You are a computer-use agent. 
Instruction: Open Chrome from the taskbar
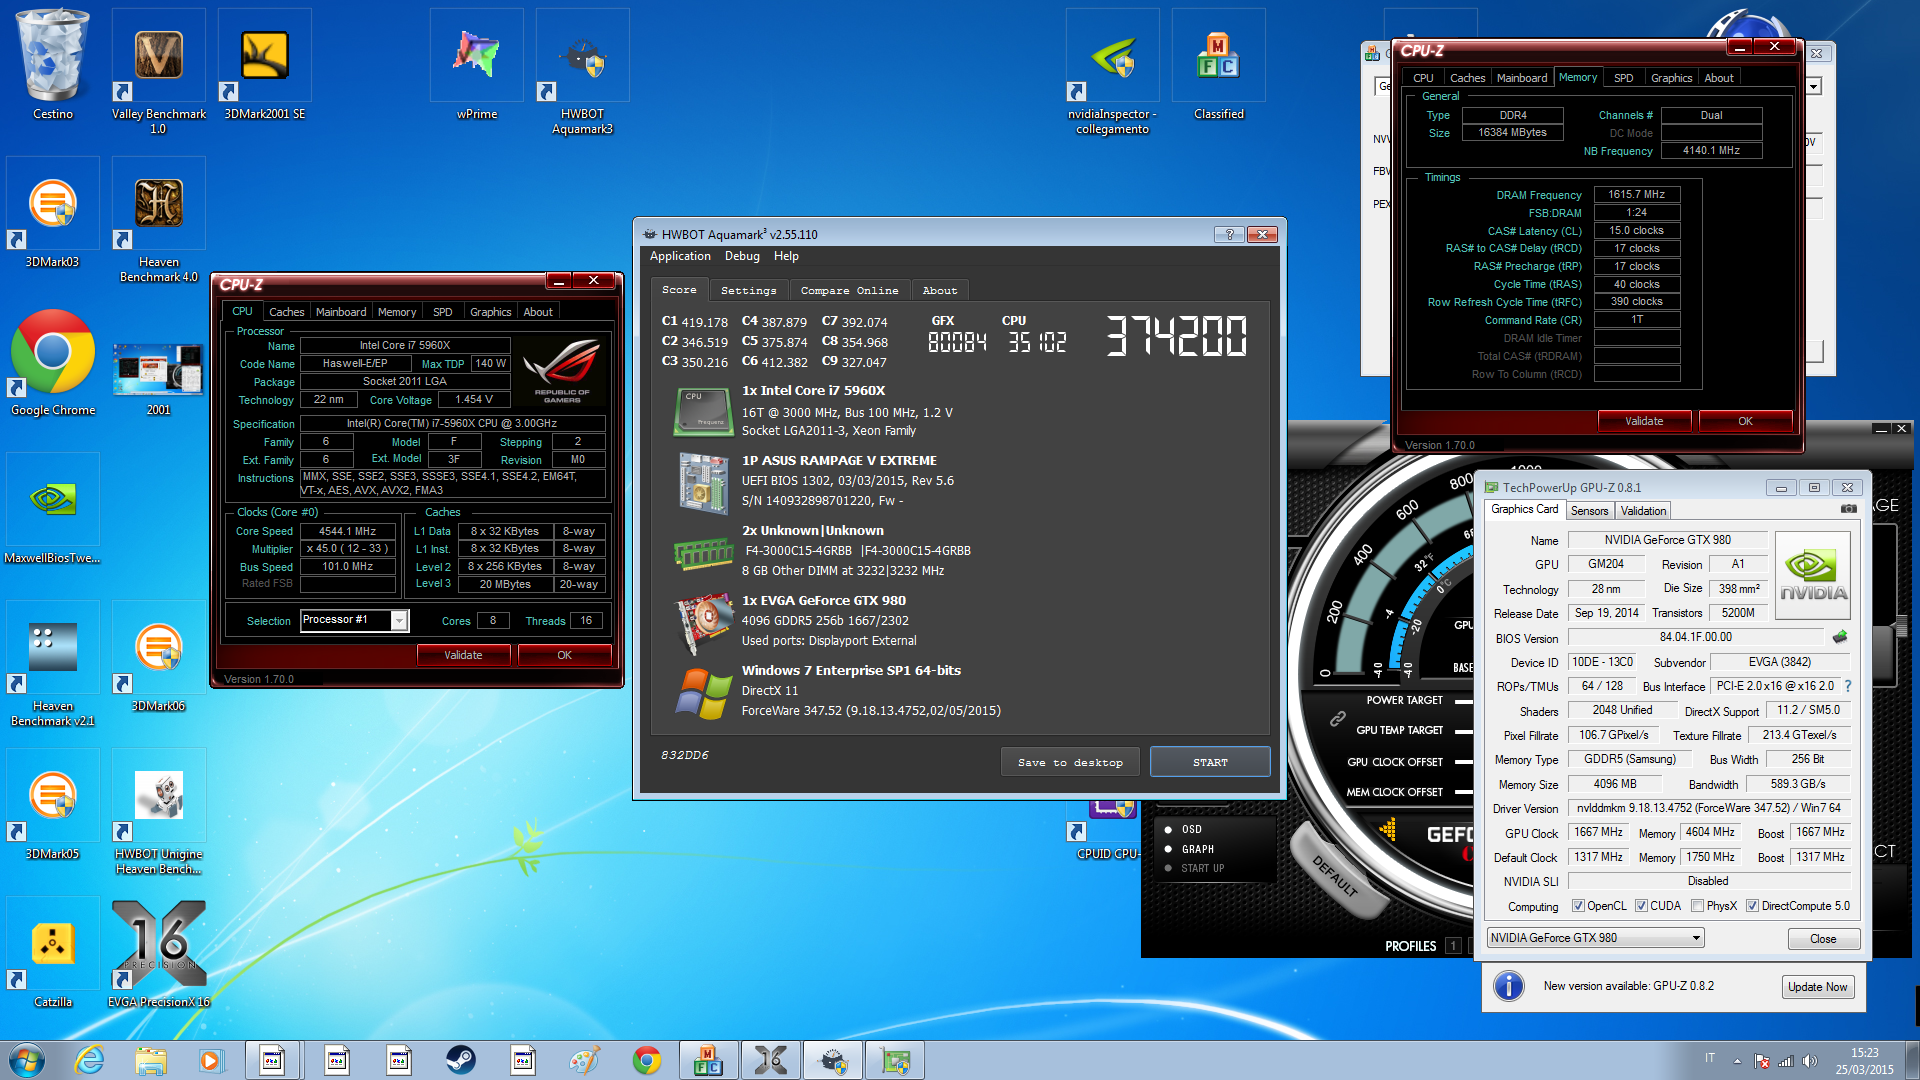(647, 1060)
